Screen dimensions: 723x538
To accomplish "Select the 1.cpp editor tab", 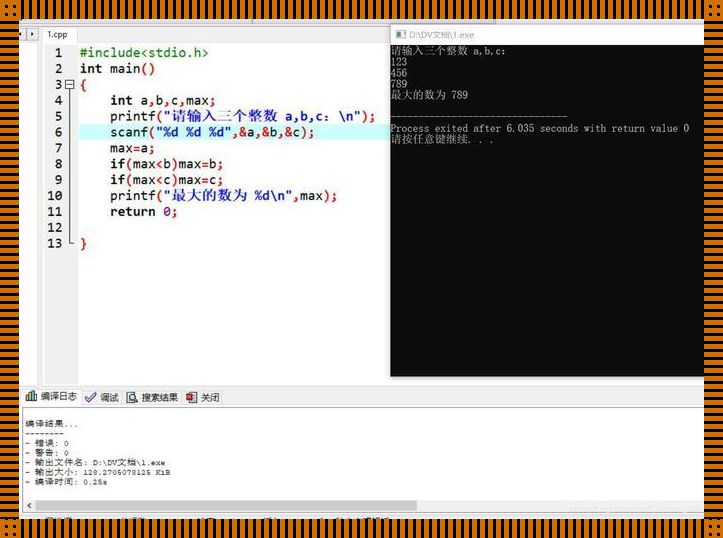I will pos(58,35).
